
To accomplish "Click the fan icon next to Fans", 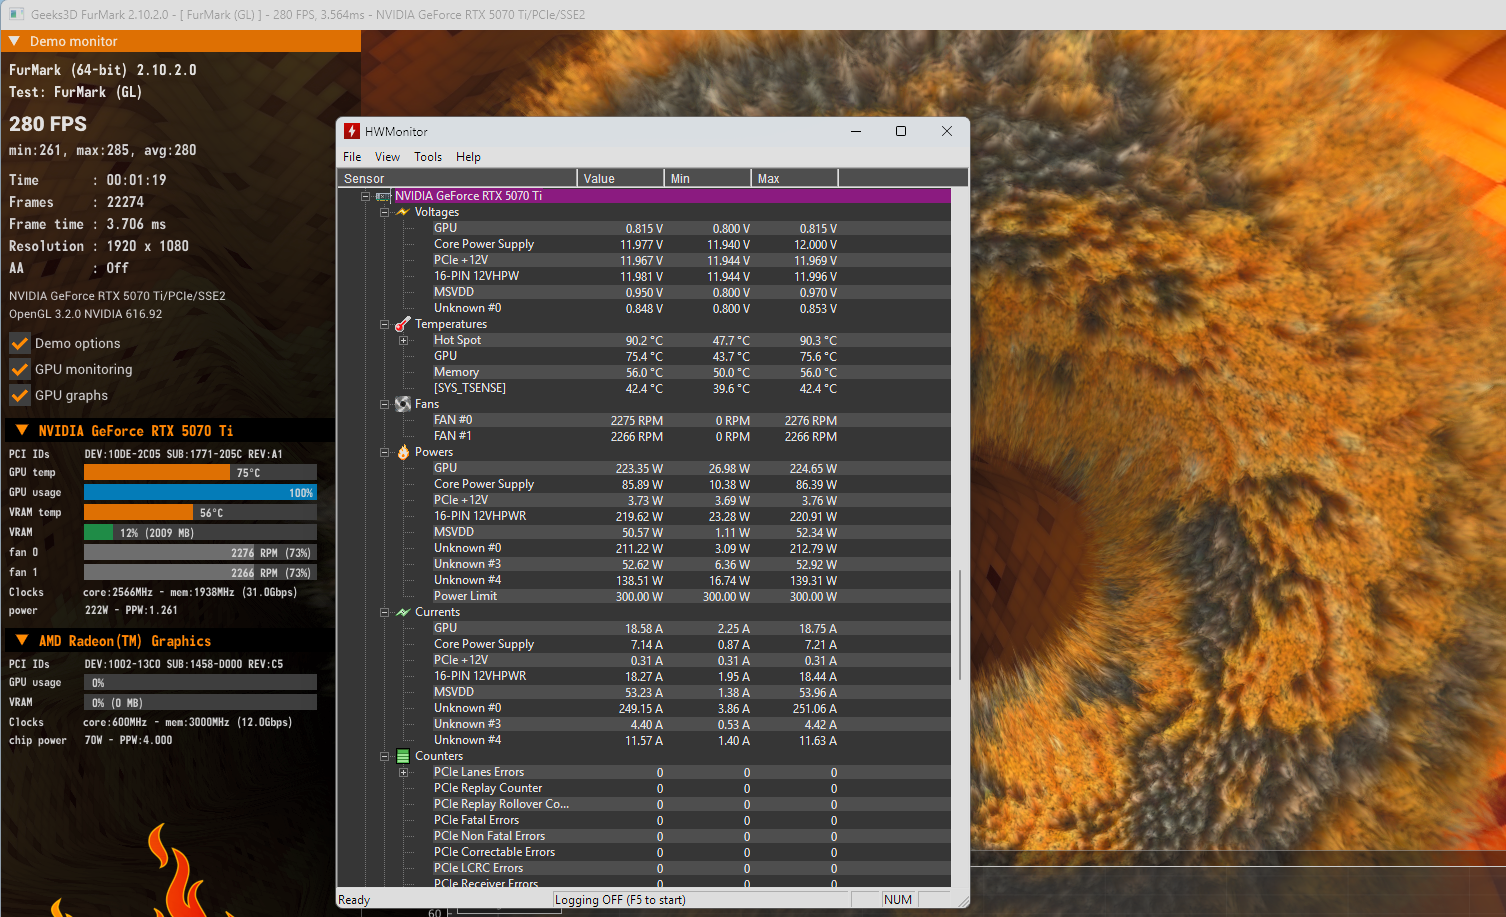I will click(x=403, y=404).
